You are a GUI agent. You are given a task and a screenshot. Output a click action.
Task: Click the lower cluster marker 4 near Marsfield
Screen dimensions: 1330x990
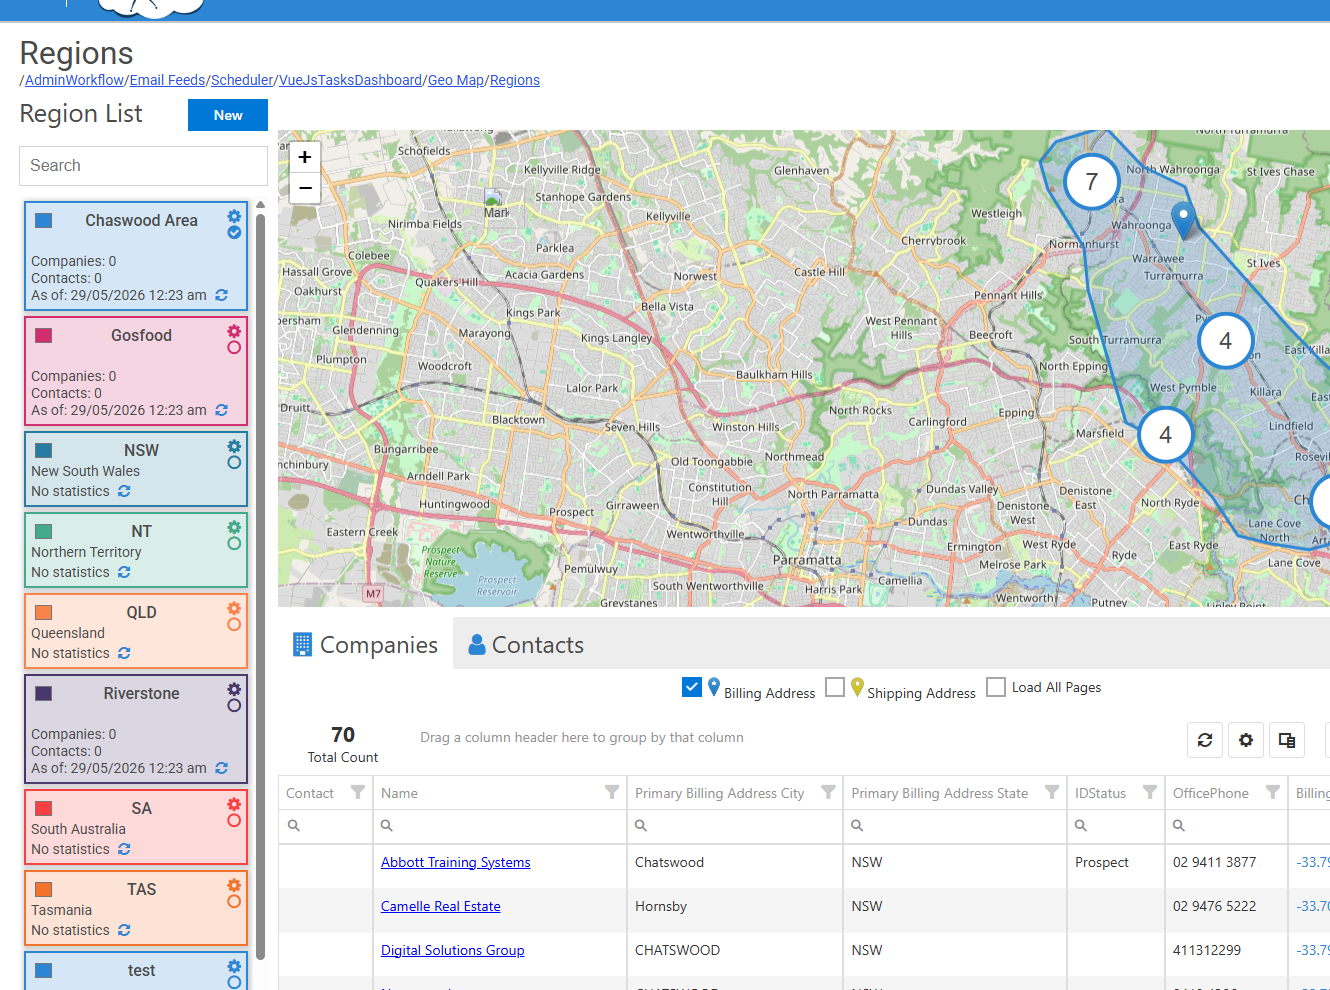1165,435
